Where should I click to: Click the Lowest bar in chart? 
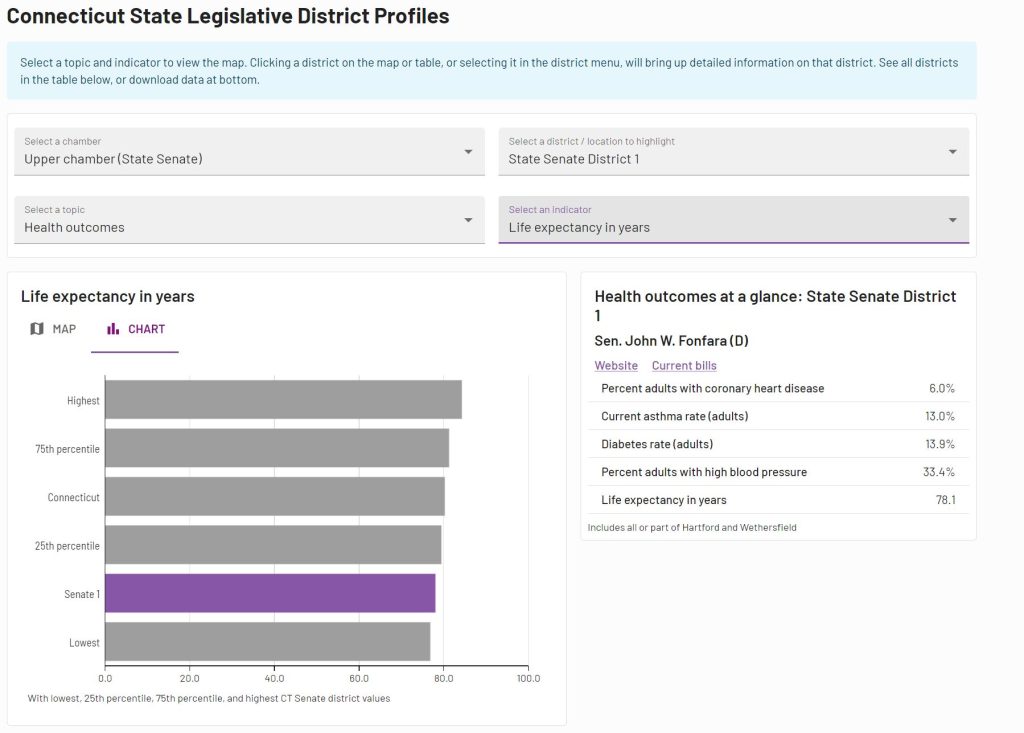[267, 642]
